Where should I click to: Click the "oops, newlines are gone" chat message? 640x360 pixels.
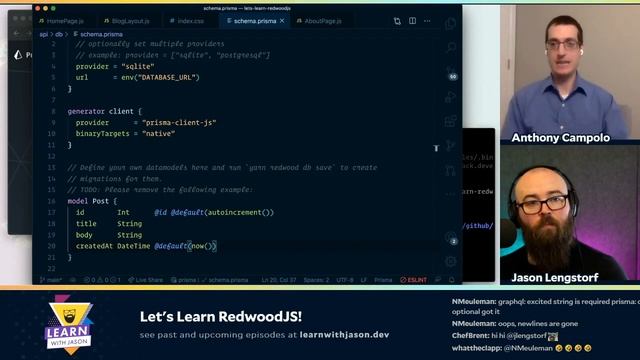538,324
